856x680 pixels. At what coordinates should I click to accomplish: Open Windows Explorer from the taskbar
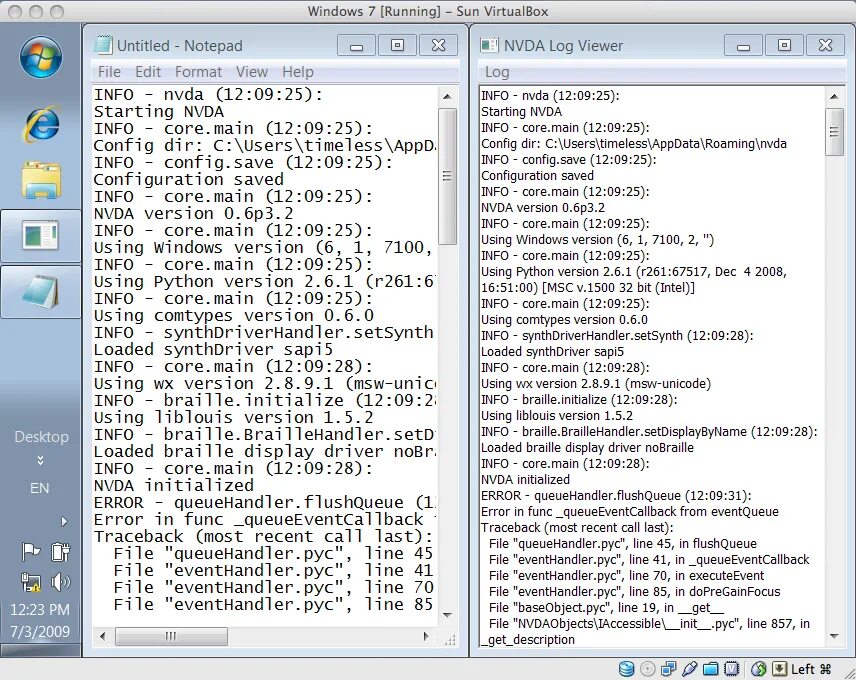point(41,180)
